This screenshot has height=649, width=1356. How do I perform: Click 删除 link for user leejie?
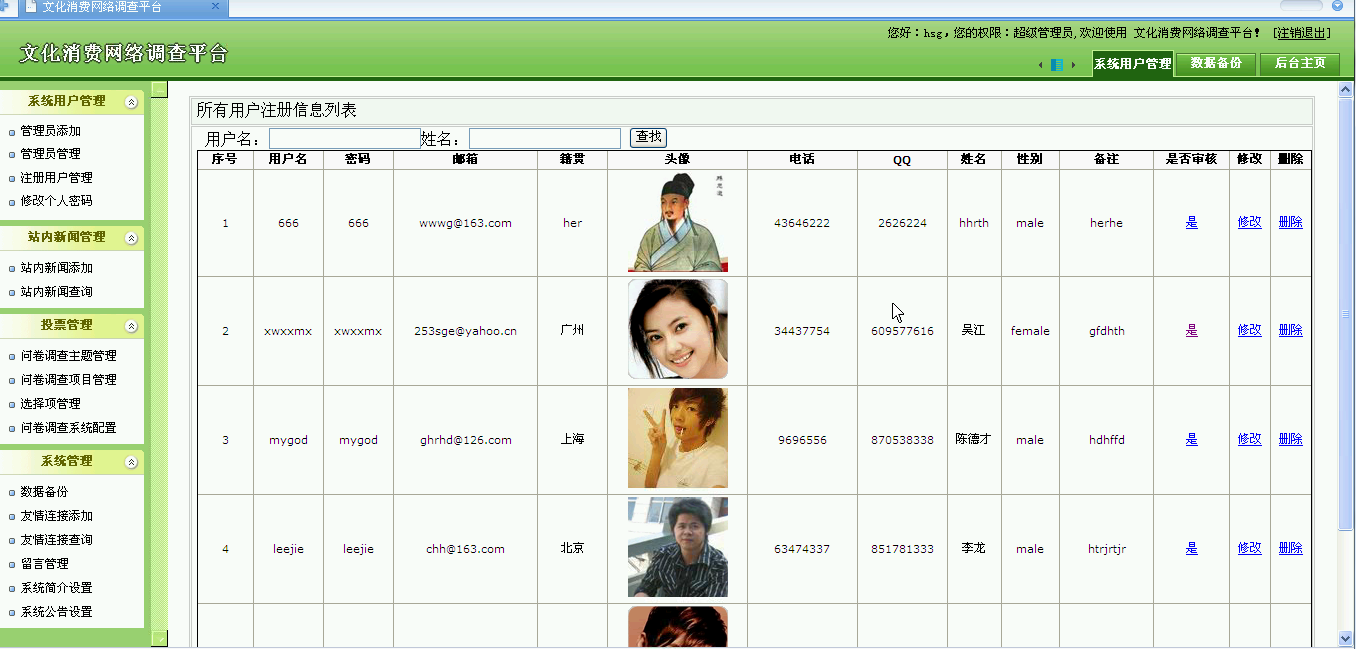1290,548
